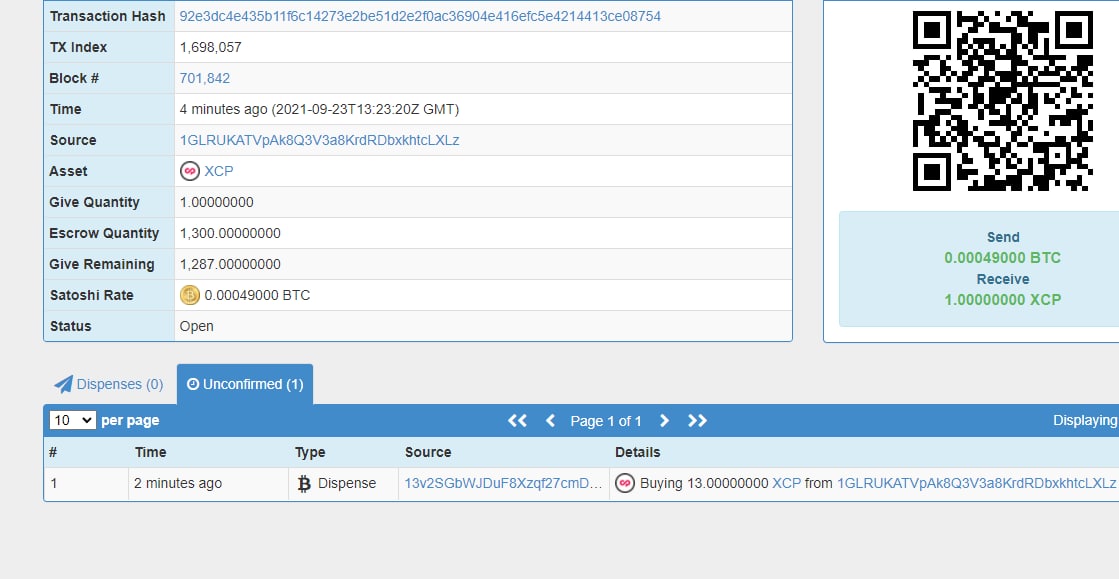1119x579 pixels.
Task: Open the 13v2SGbWJDuF8 source address link
Action: 503,483
